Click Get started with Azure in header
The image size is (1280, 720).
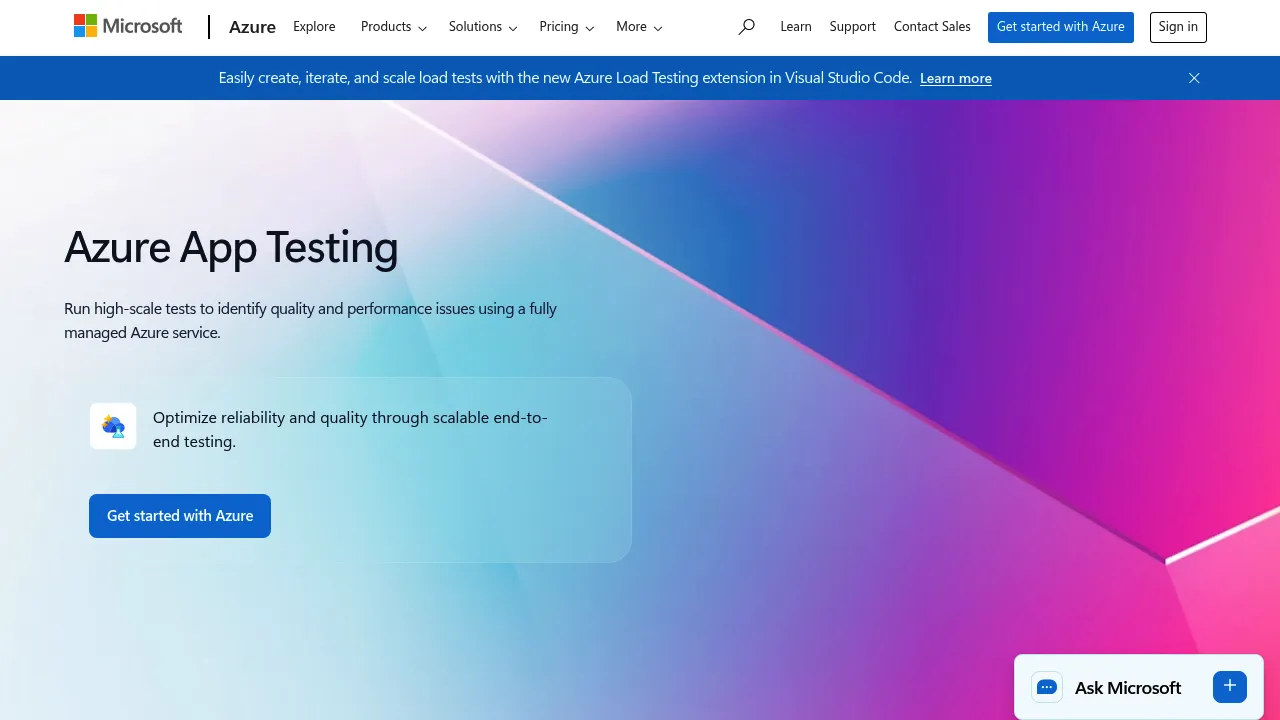click(x=1061, y=27)
